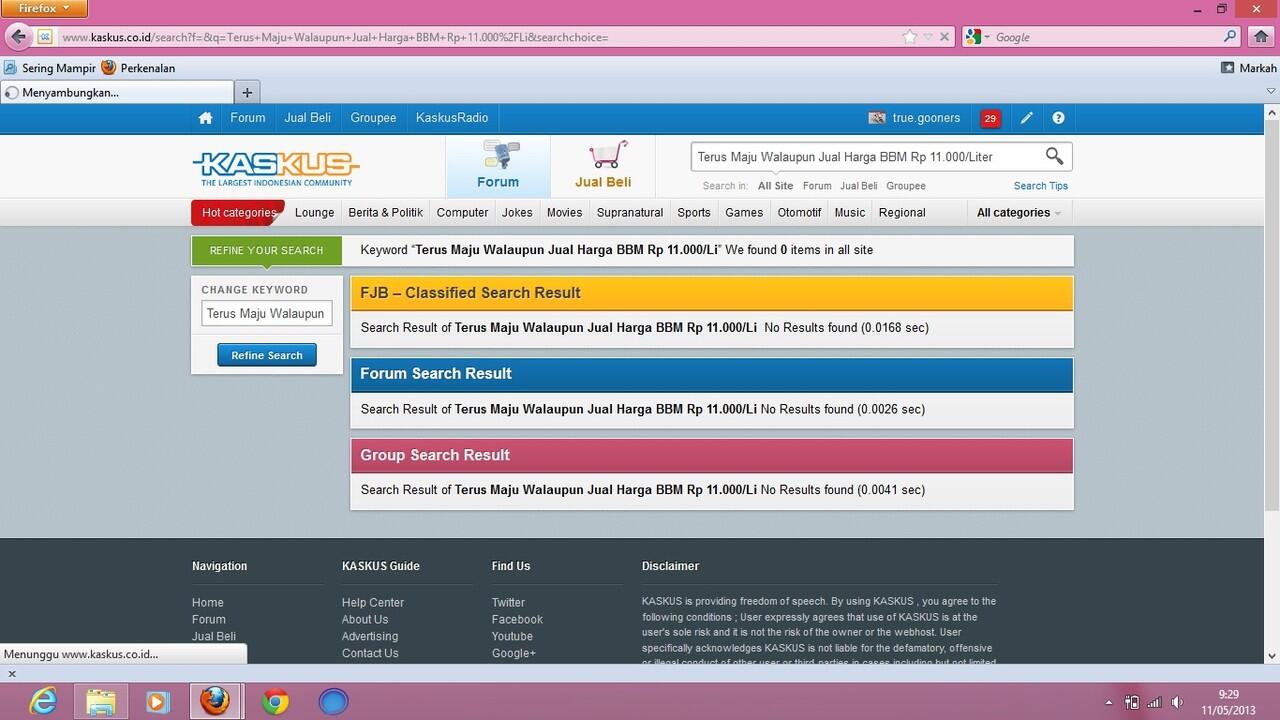The image size is (1280, 720).
Task: Select Forum search scope
Action: (817, 186)
